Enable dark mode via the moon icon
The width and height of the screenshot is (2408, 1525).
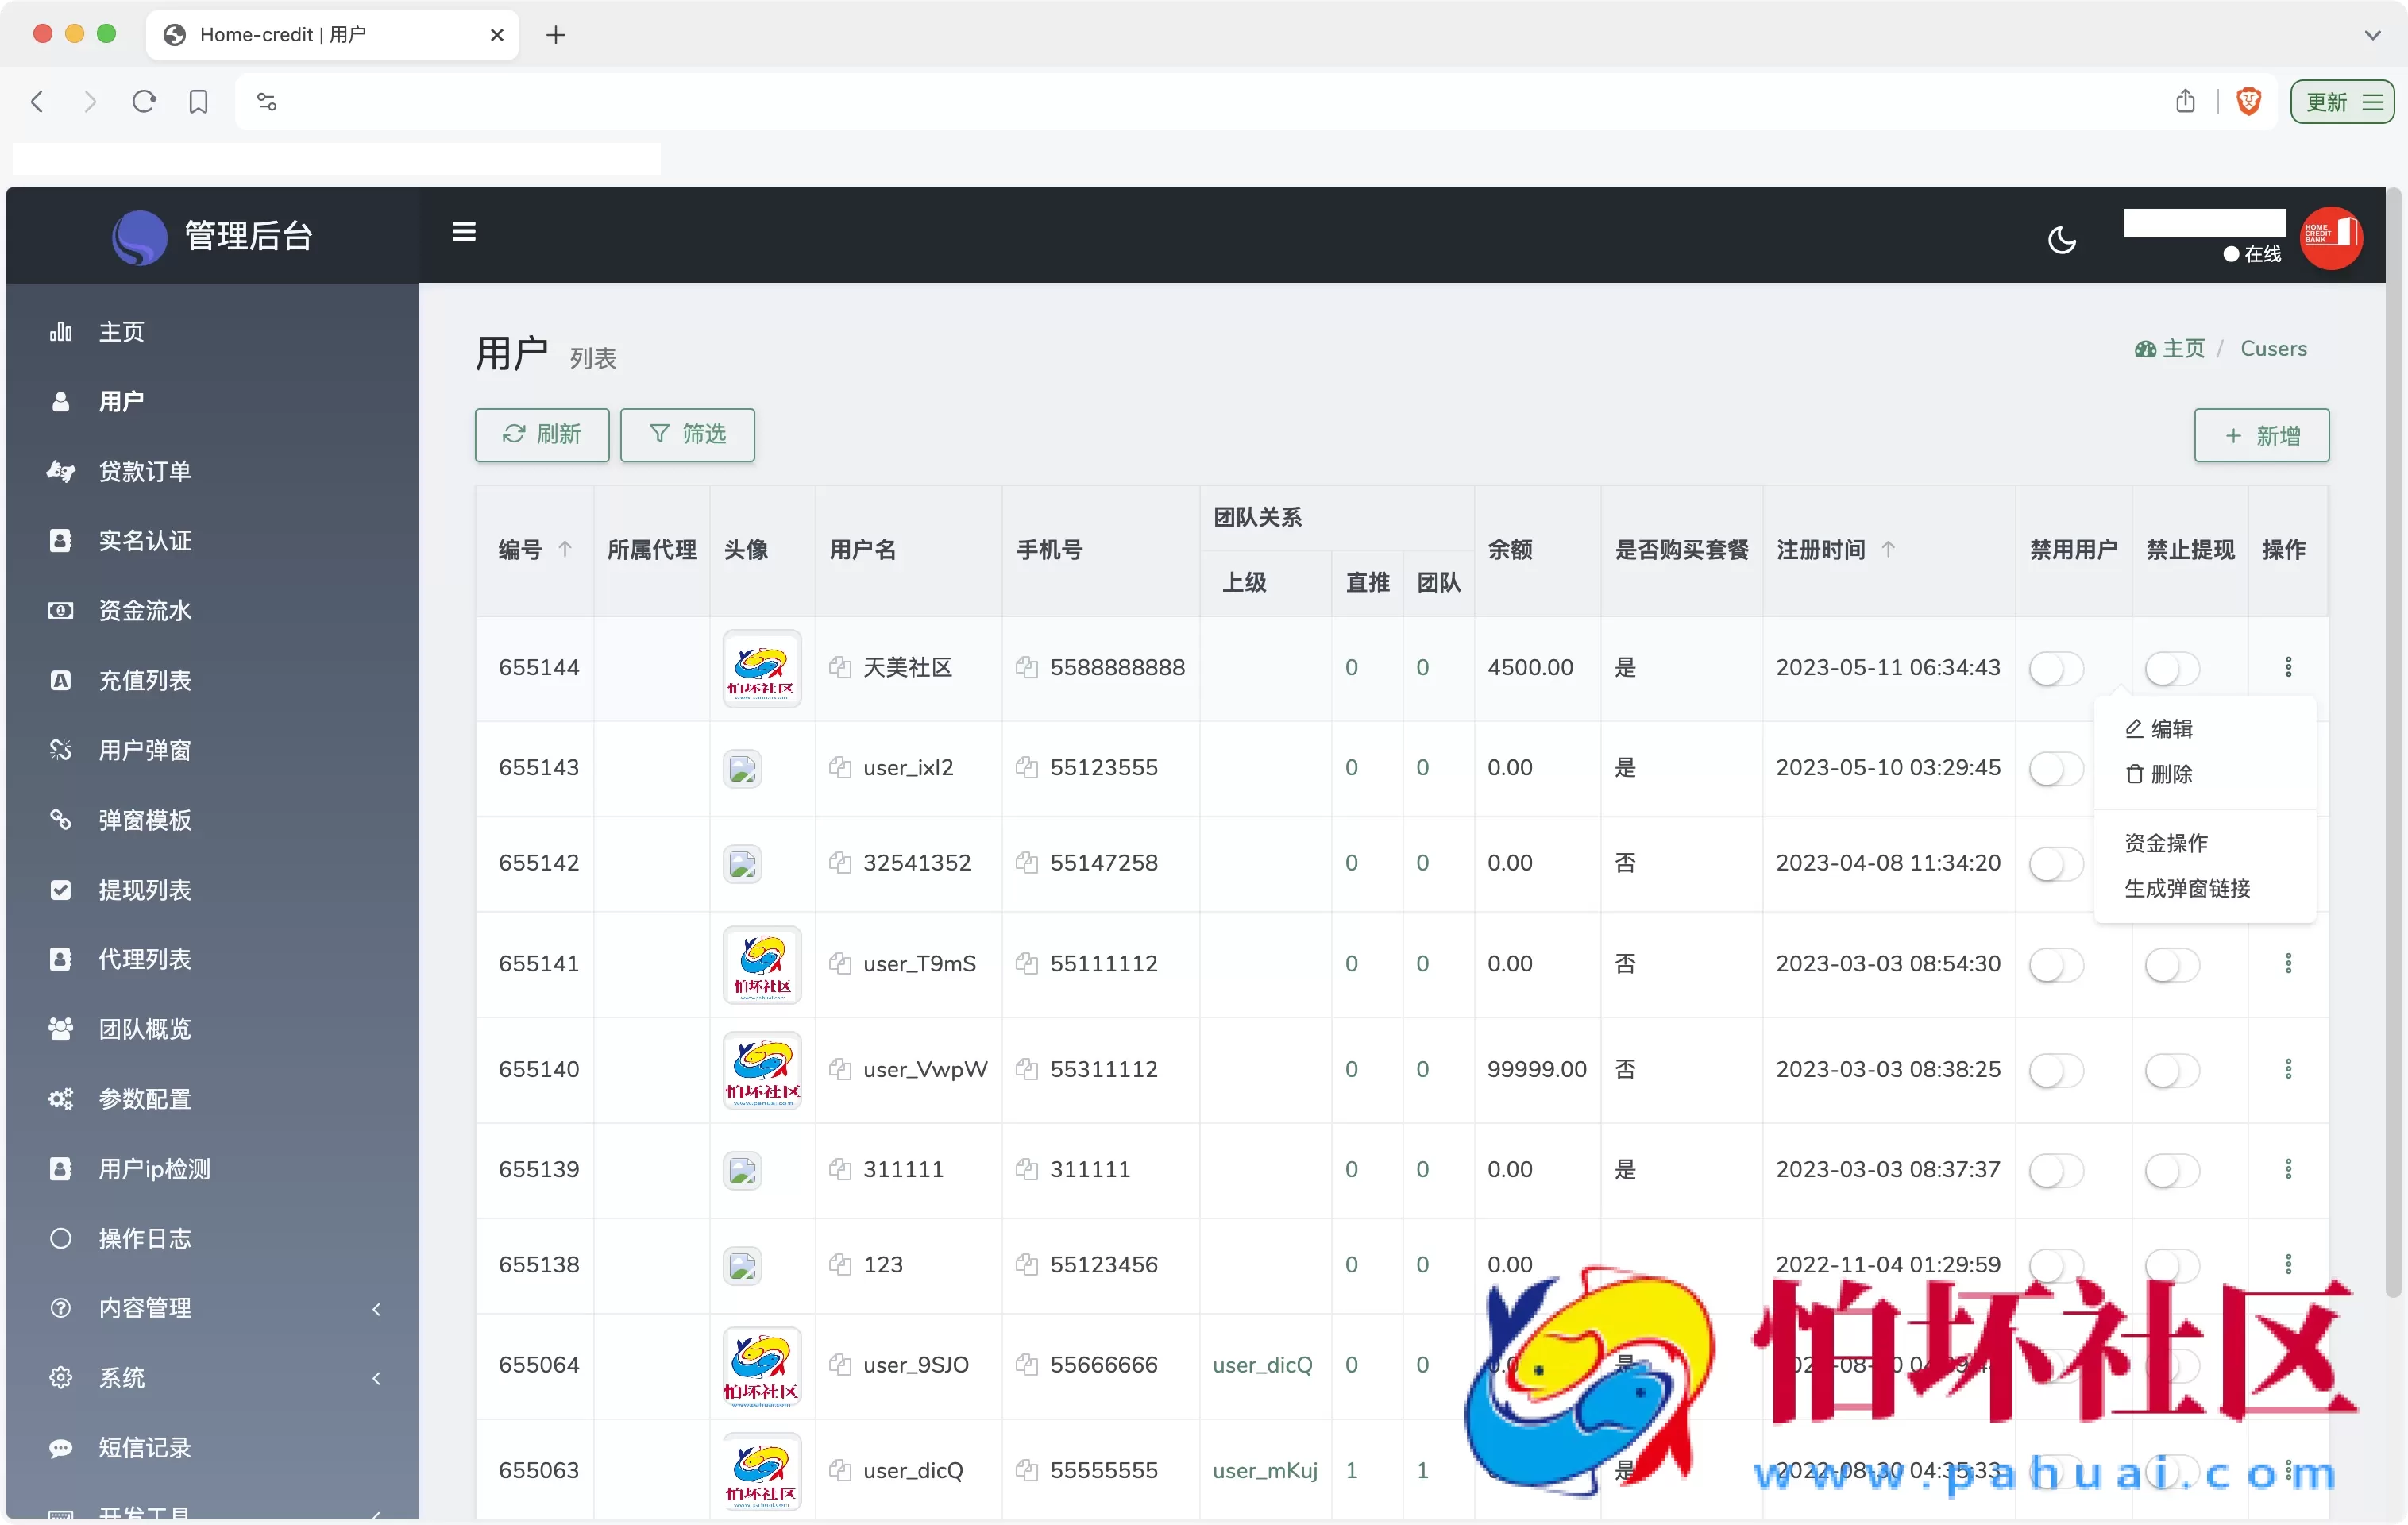click(x=2062, y=239)
